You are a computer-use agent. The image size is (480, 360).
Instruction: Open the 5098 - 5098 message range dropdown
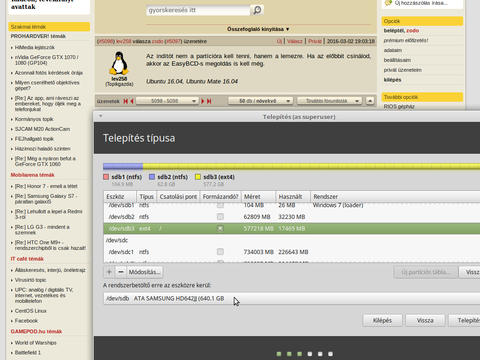pyautogui.click(x=167, y=101)
